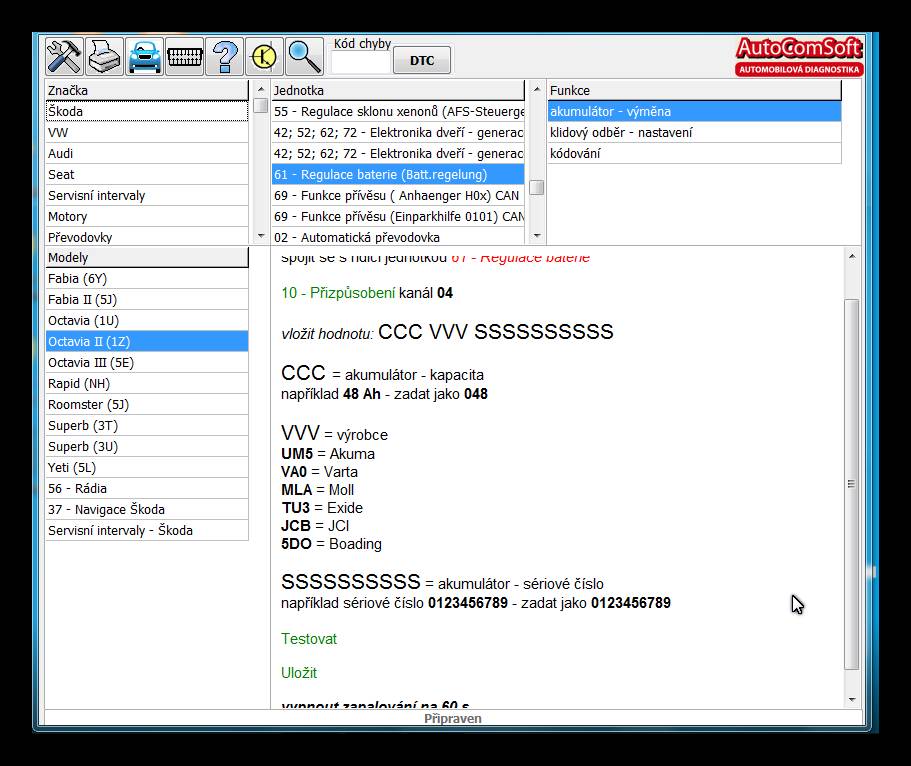Select Audi in the Značka list
This screenshot has width=911, height=766.
(x=147, y=153)
